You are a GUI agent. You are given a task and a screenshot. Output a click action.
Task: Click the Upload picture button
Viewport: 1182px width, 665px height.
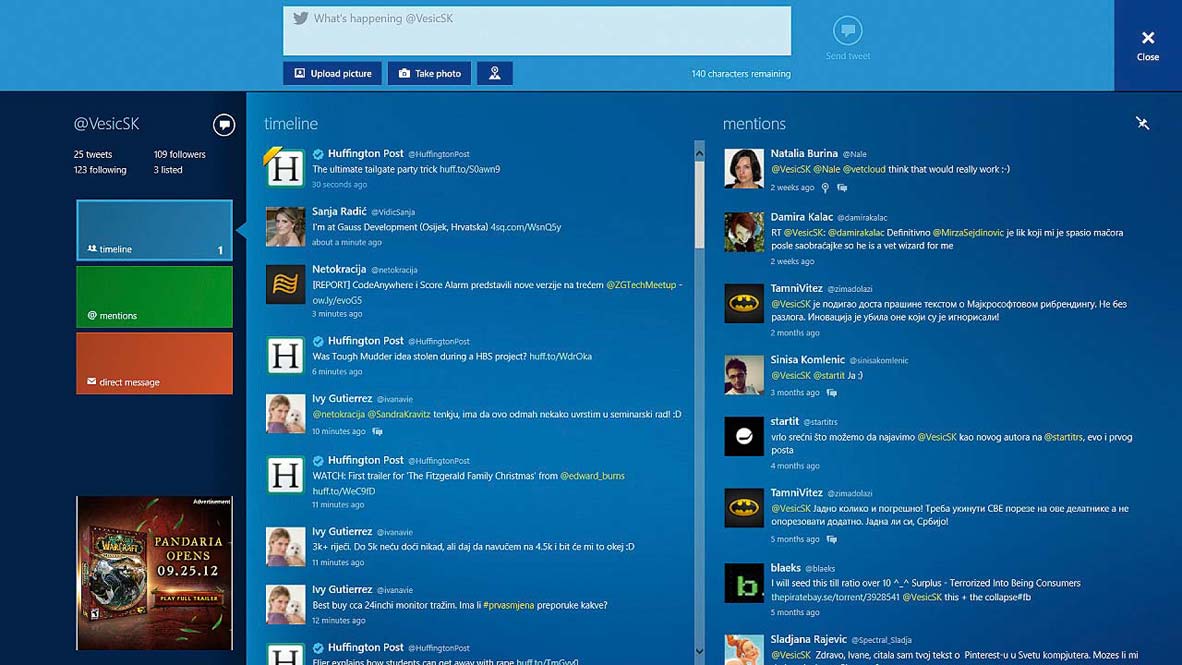(332, 73)
